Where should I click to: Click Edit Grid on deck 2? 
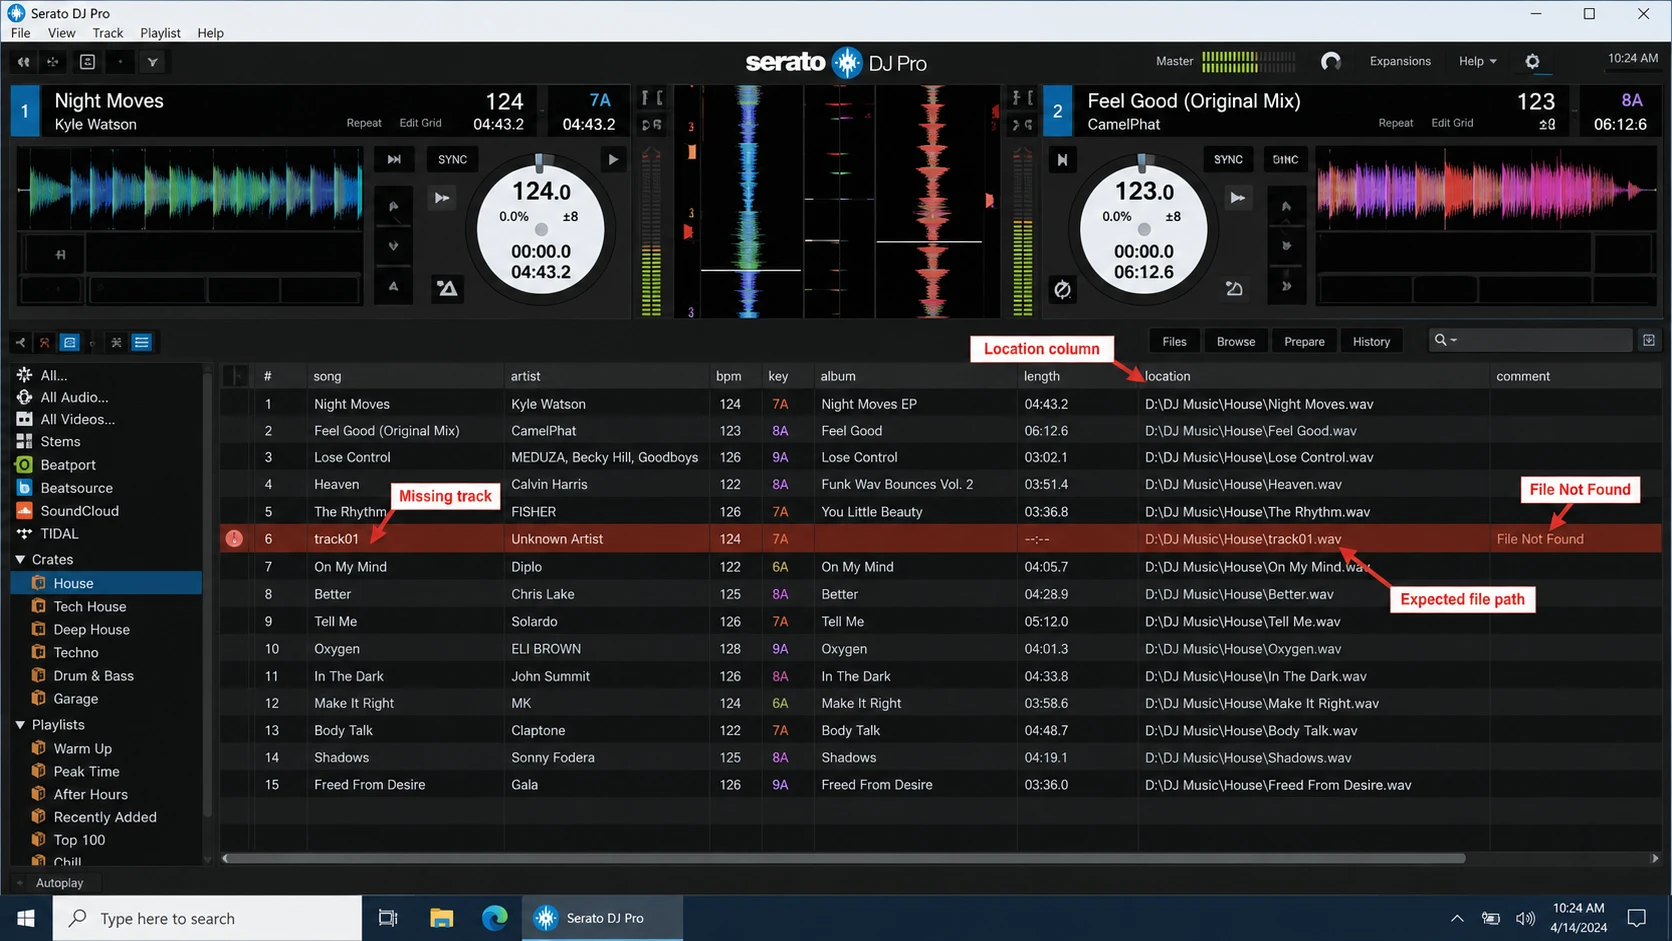click(x=1452, y=123)
